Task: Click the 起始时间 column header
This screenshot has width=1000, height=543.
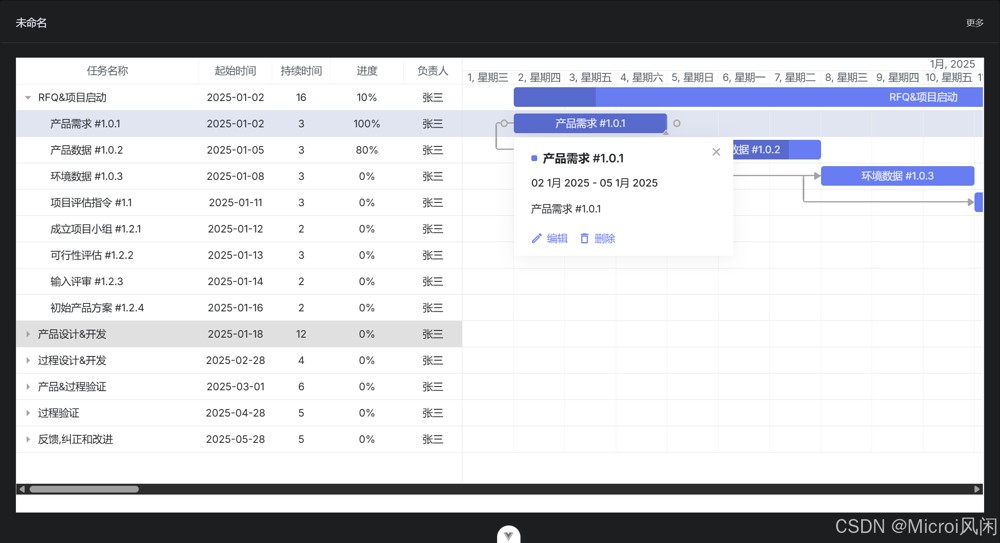Action: coord(235,71)
